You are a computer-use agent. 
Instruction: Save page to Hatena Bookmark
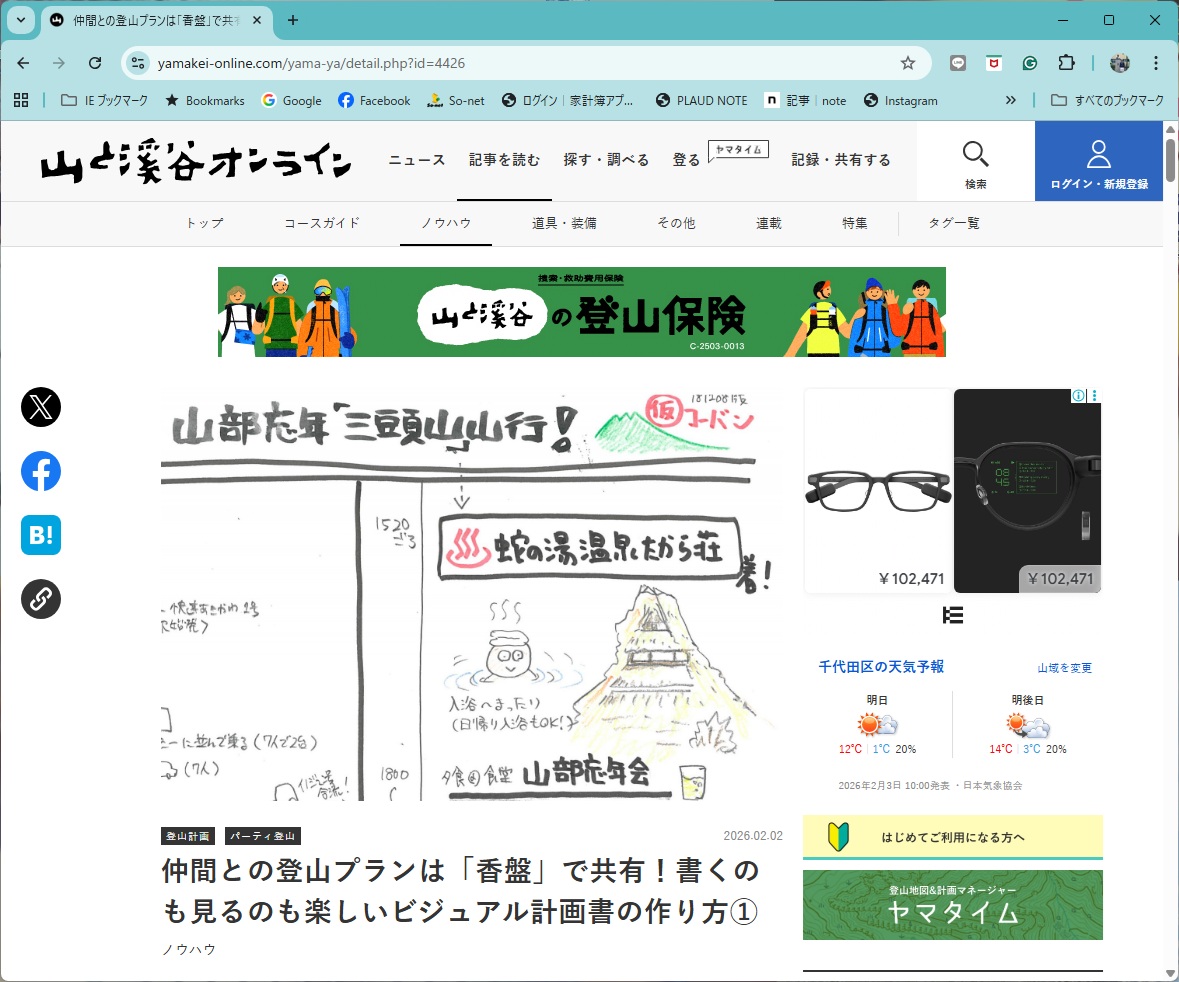(40, 535)
